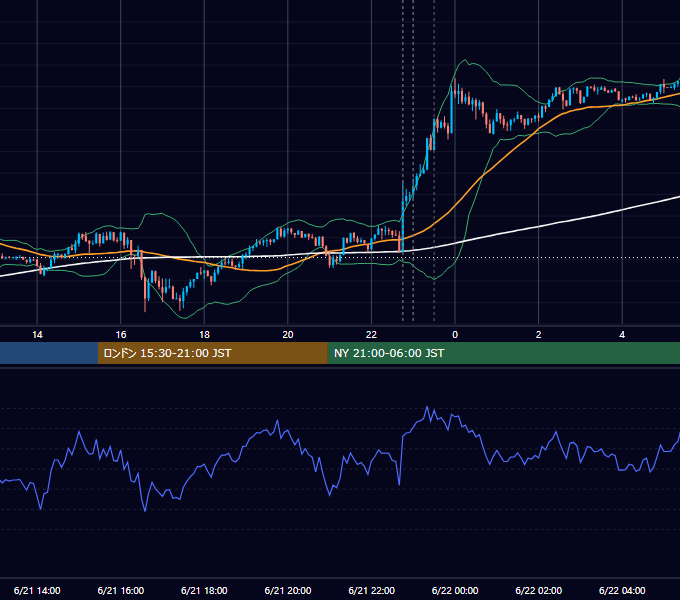Click the ロンドン 15:30-21:00 JST session band
This screenshot has height=600, width=680.
pyautogui.click(x=212, y=353)
